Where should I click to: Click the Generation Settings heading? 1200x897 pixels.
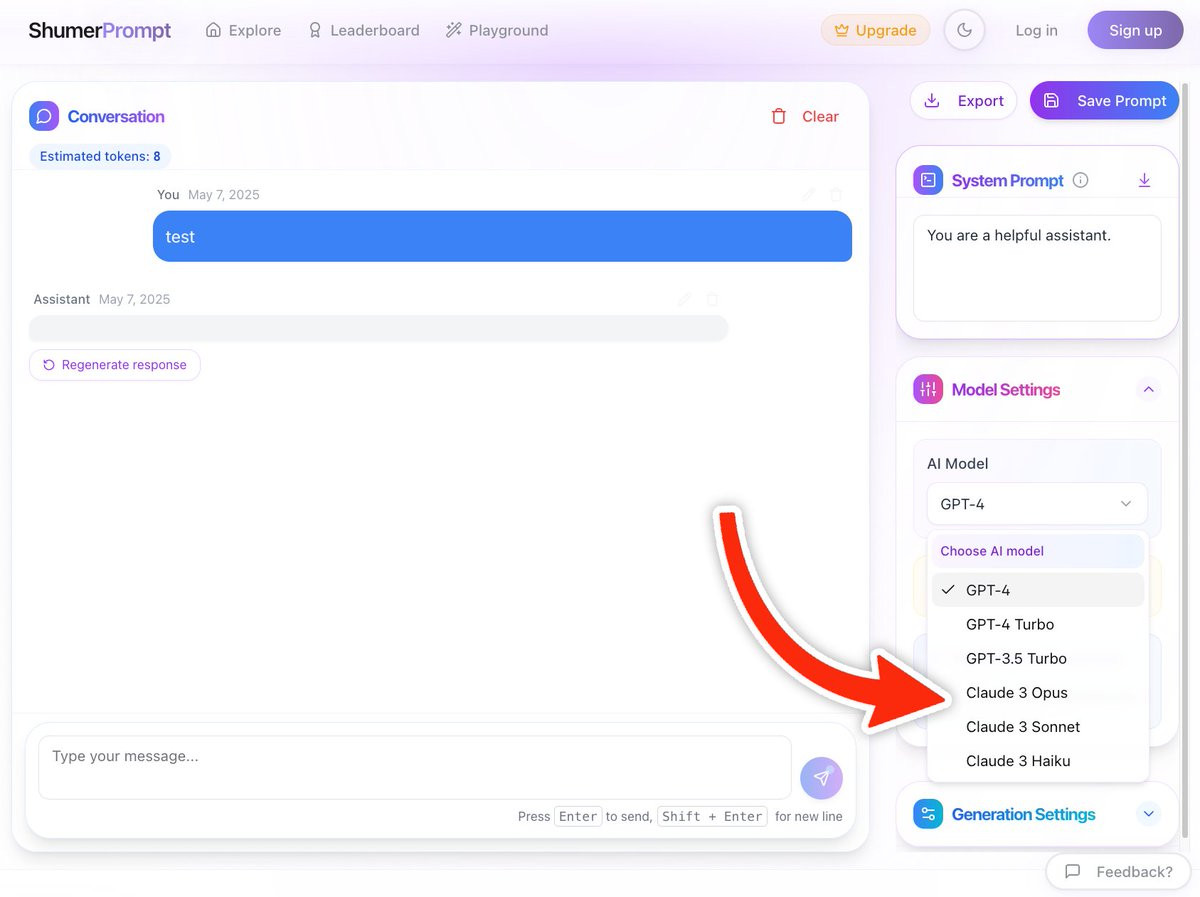click(1023, 814)
